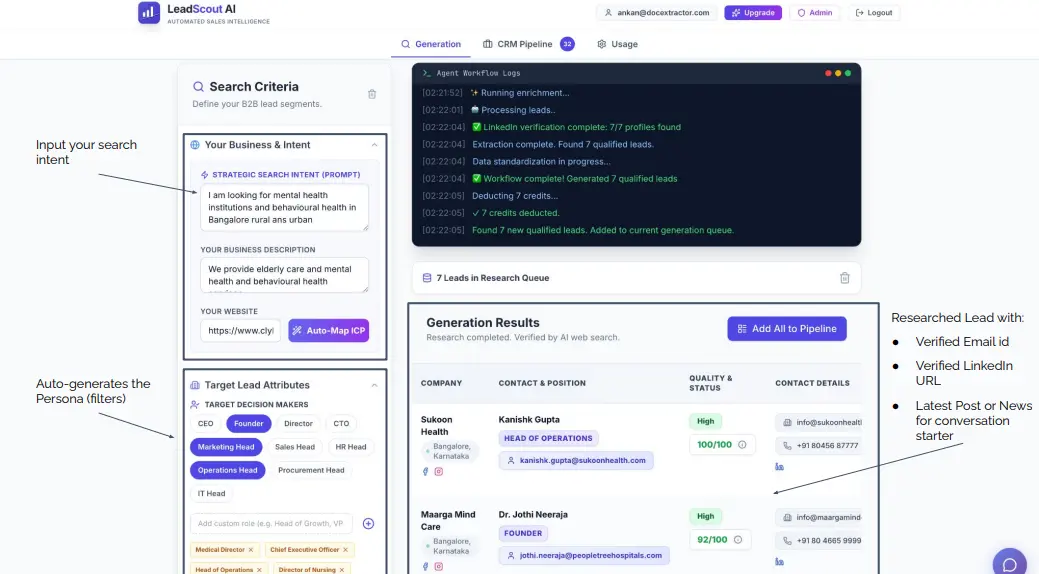
Task: Click the green dot in the logs window
Action: [x=848, y=73]
